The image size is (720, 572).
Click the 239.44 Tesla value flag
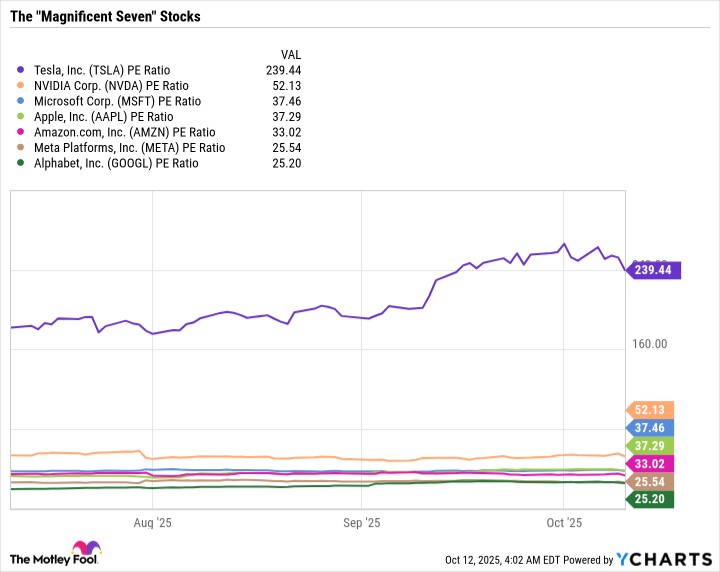tap(654, 270)
